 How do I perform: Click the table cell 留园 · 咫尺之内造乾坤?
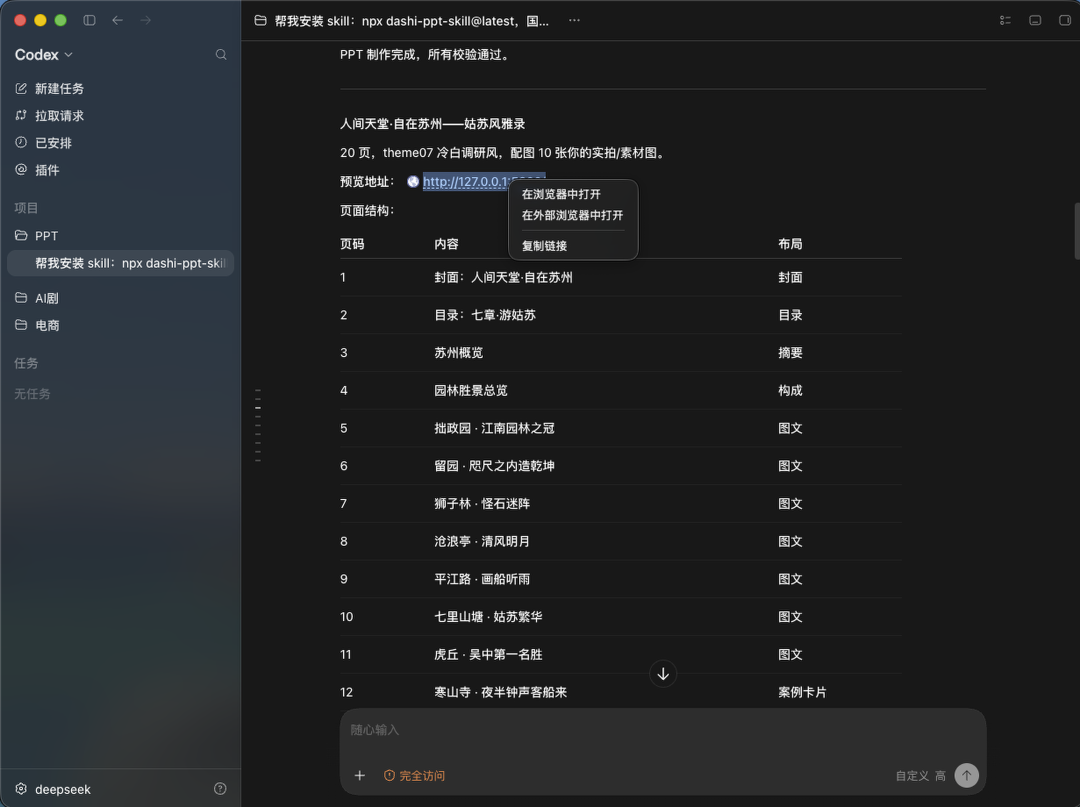pos(495,466)
